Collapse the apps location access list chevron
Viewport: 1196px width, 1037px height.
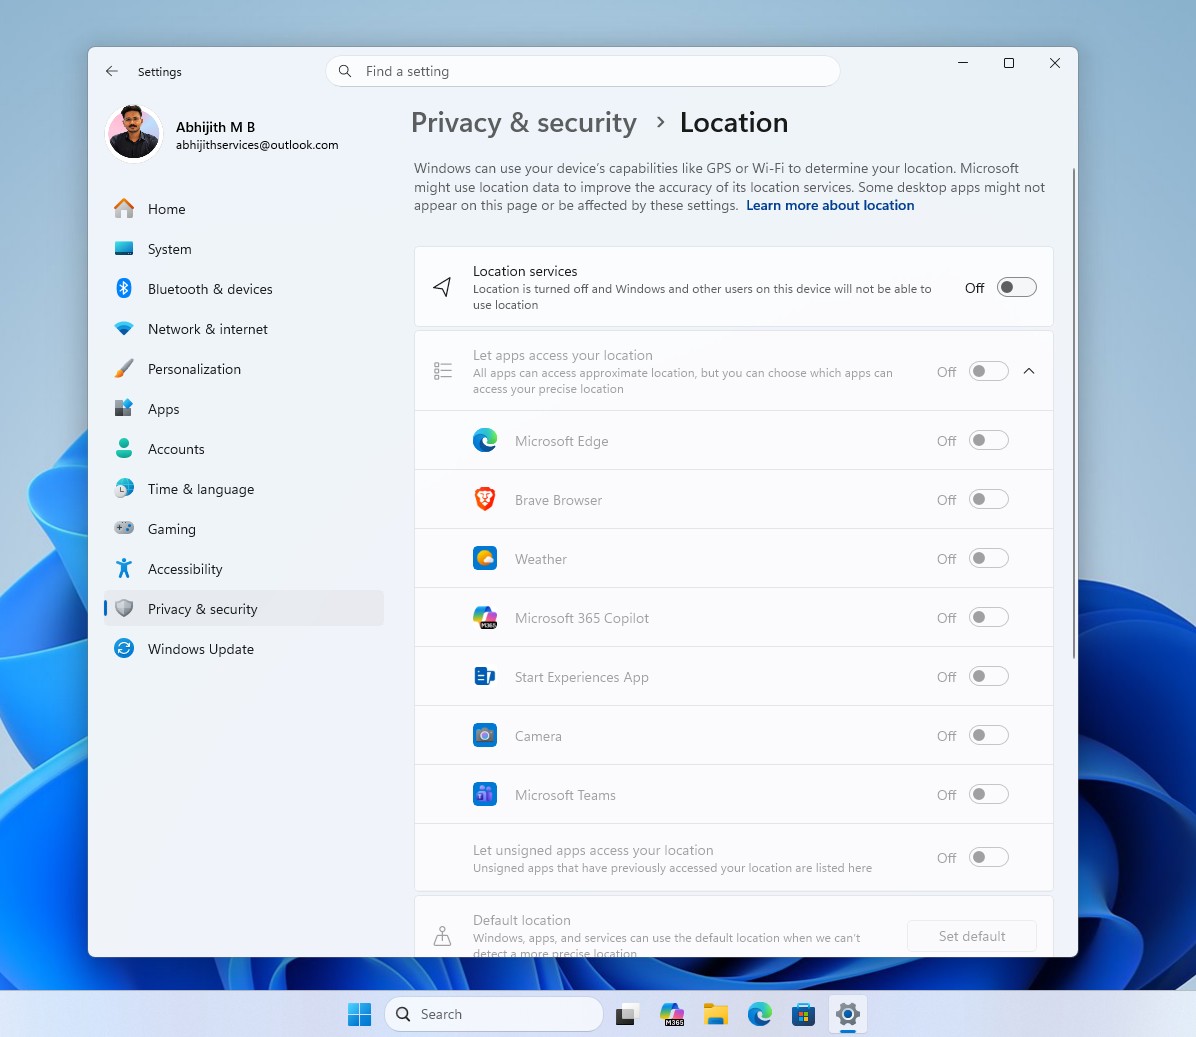click(1029, 371)
